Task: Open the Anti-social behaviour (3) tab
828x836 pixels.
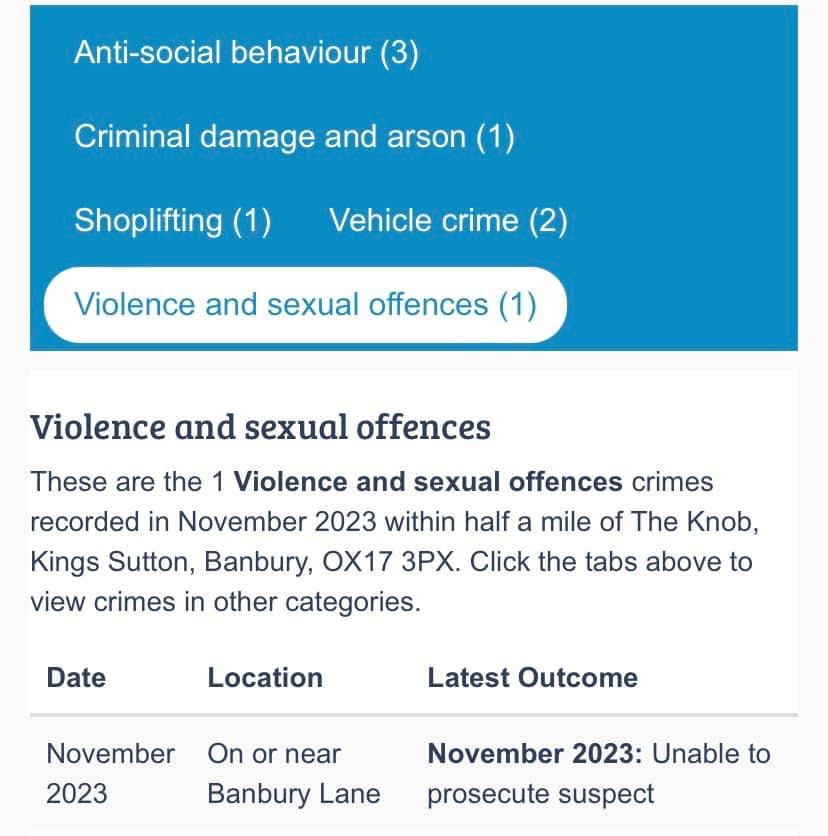Action: (x=246, y=52)
